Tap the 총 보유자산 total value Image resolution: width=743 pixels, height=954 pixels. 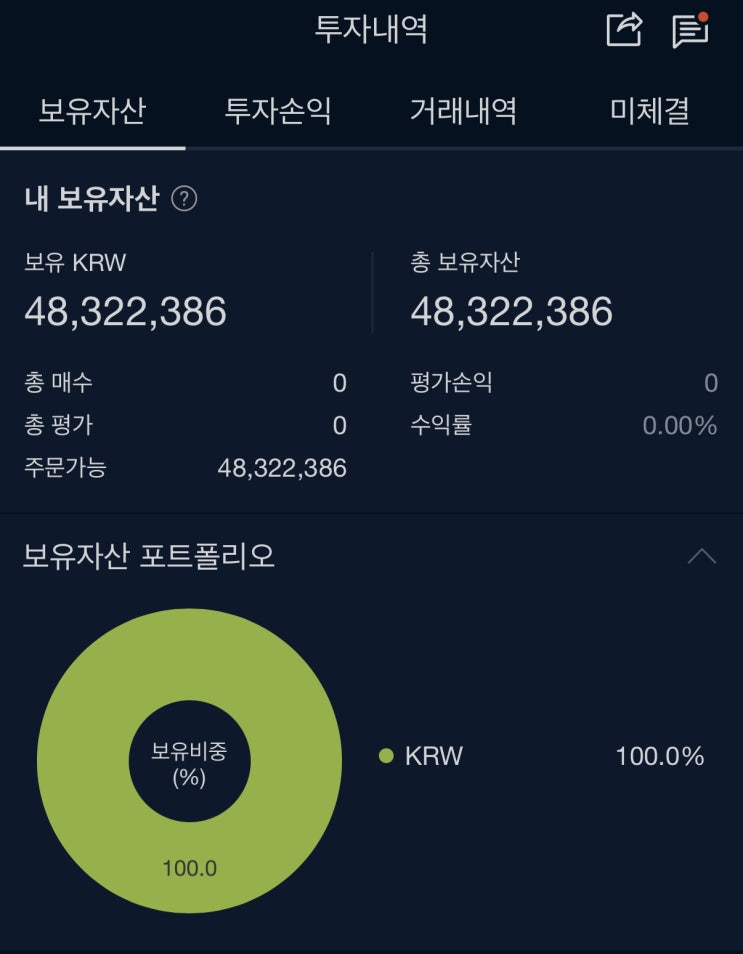(512, 312)
